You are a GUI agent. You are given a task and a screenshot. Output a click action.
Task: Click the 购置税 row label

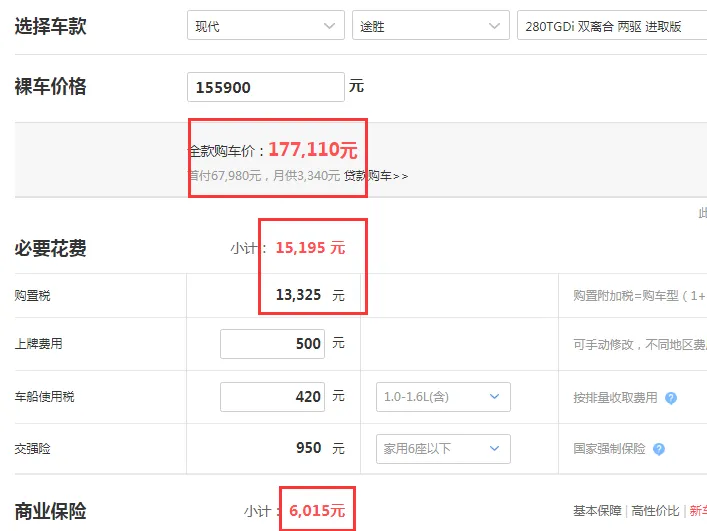32,296
